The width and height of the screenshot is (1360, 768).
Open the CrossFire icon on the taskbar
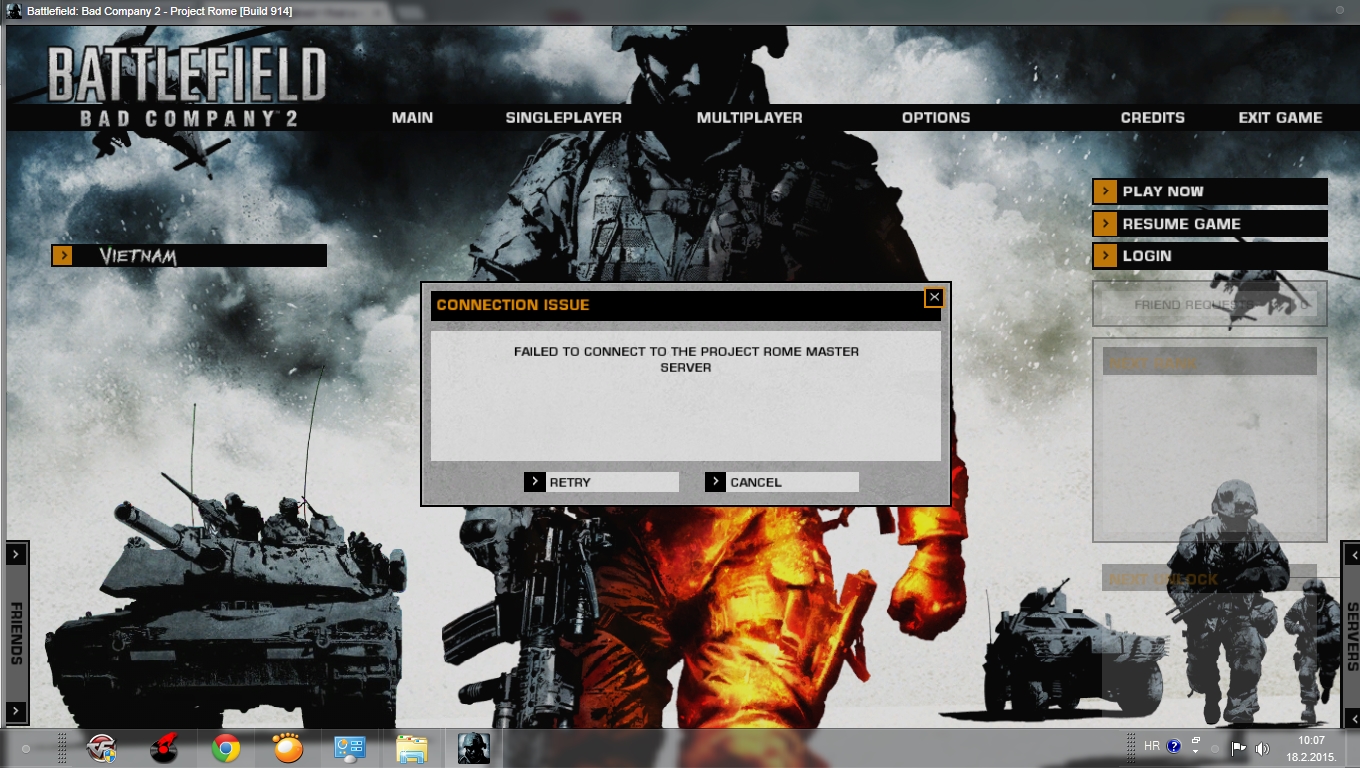102,748
